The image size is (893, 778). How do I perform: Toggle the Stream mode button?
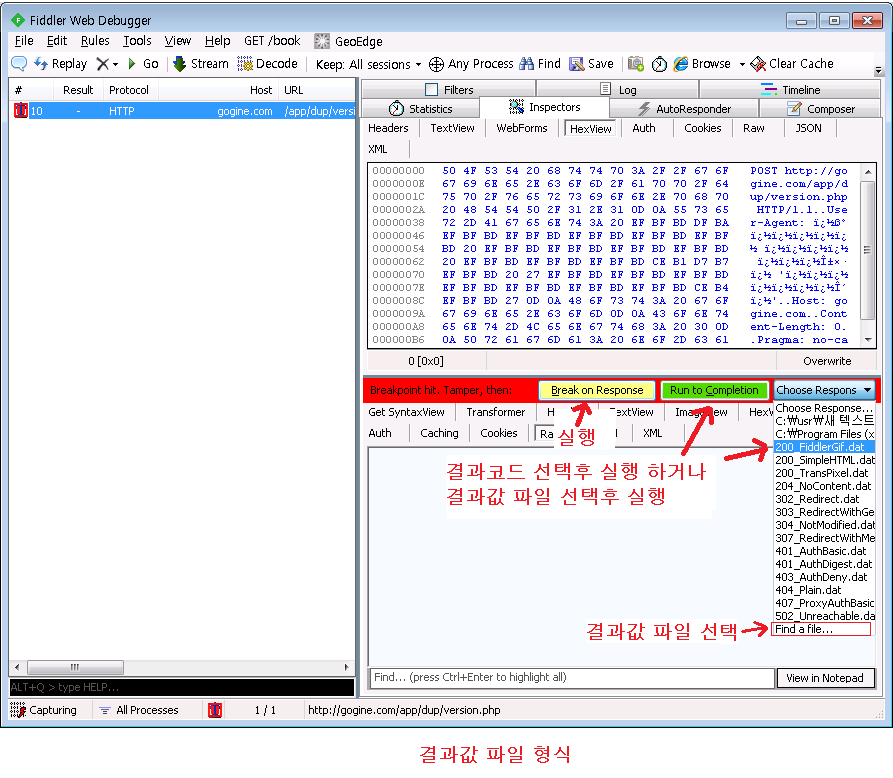200,64
